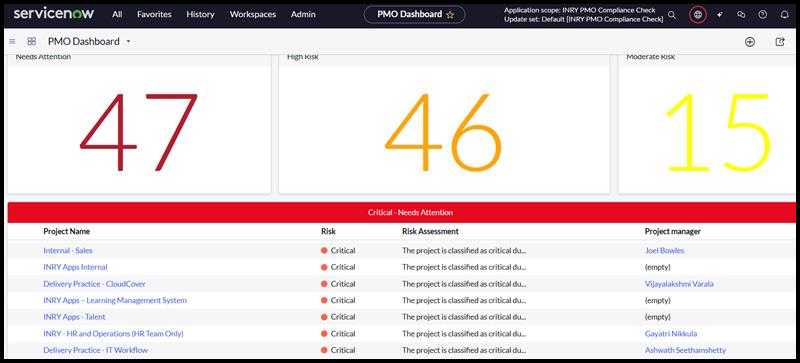Open the All menu
This screenshot has width=800, height=363.
coord(117,14)
